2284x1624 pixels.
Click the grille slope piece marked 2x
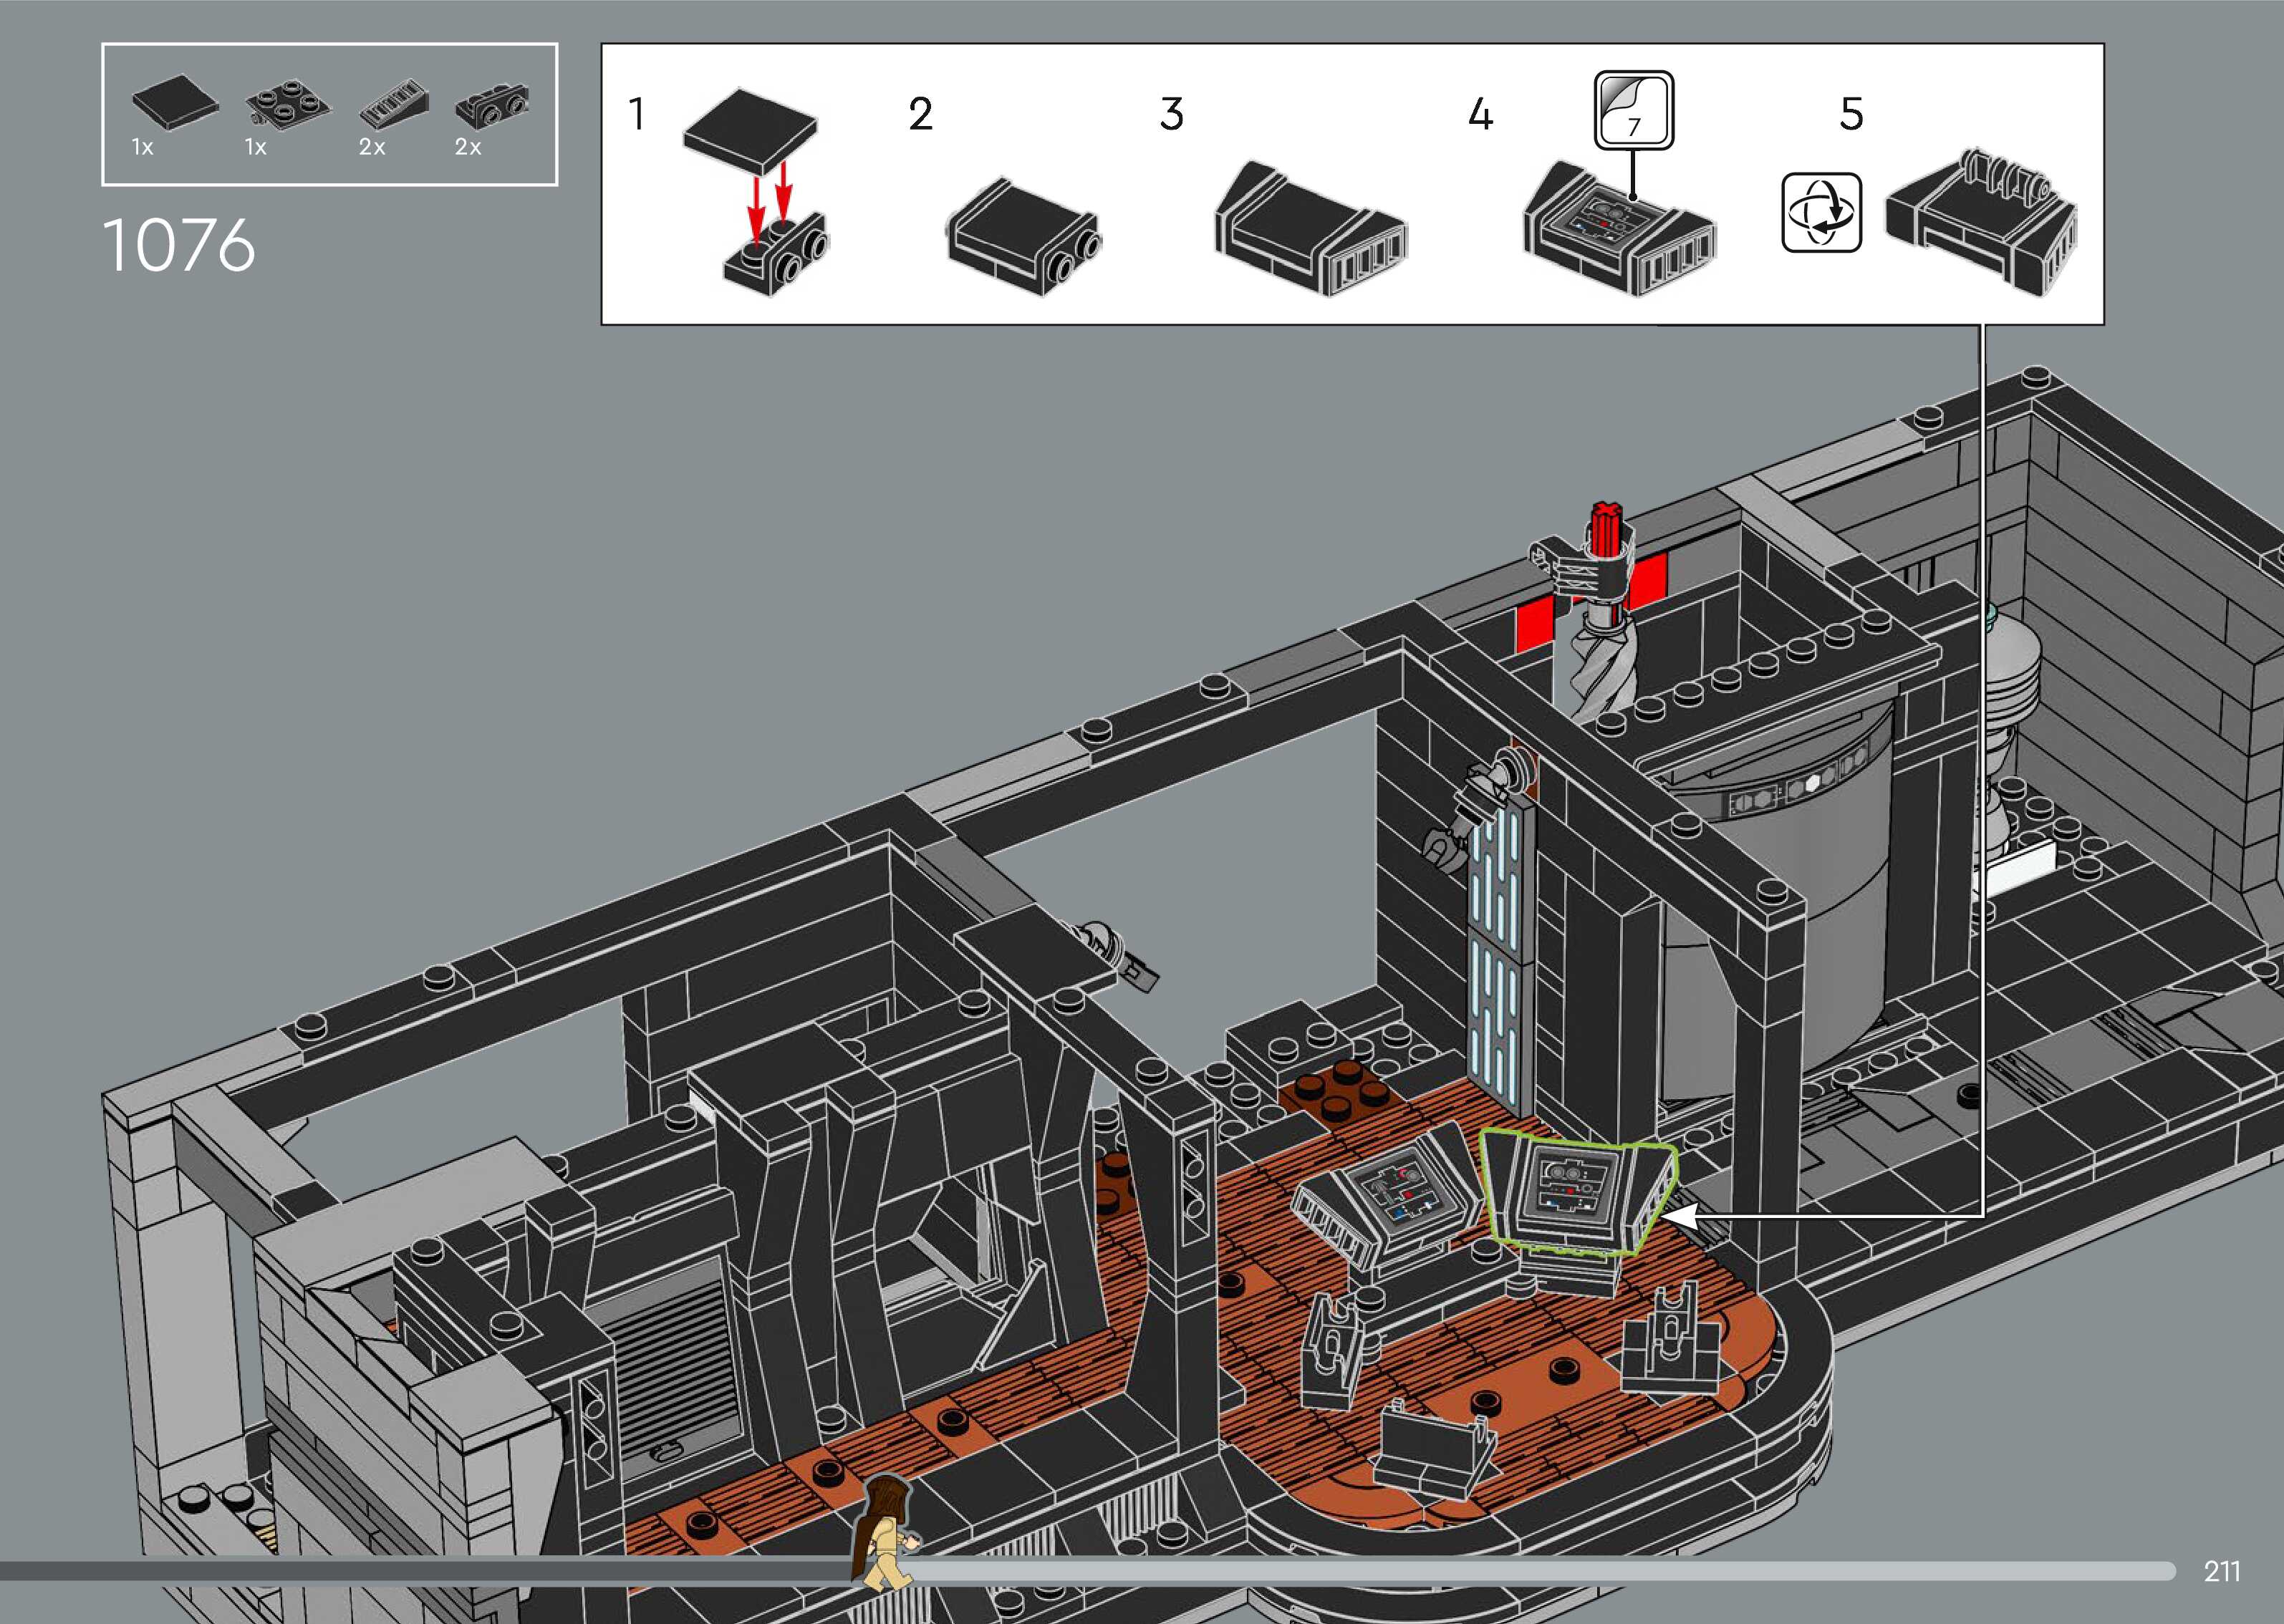coord(396,107)
